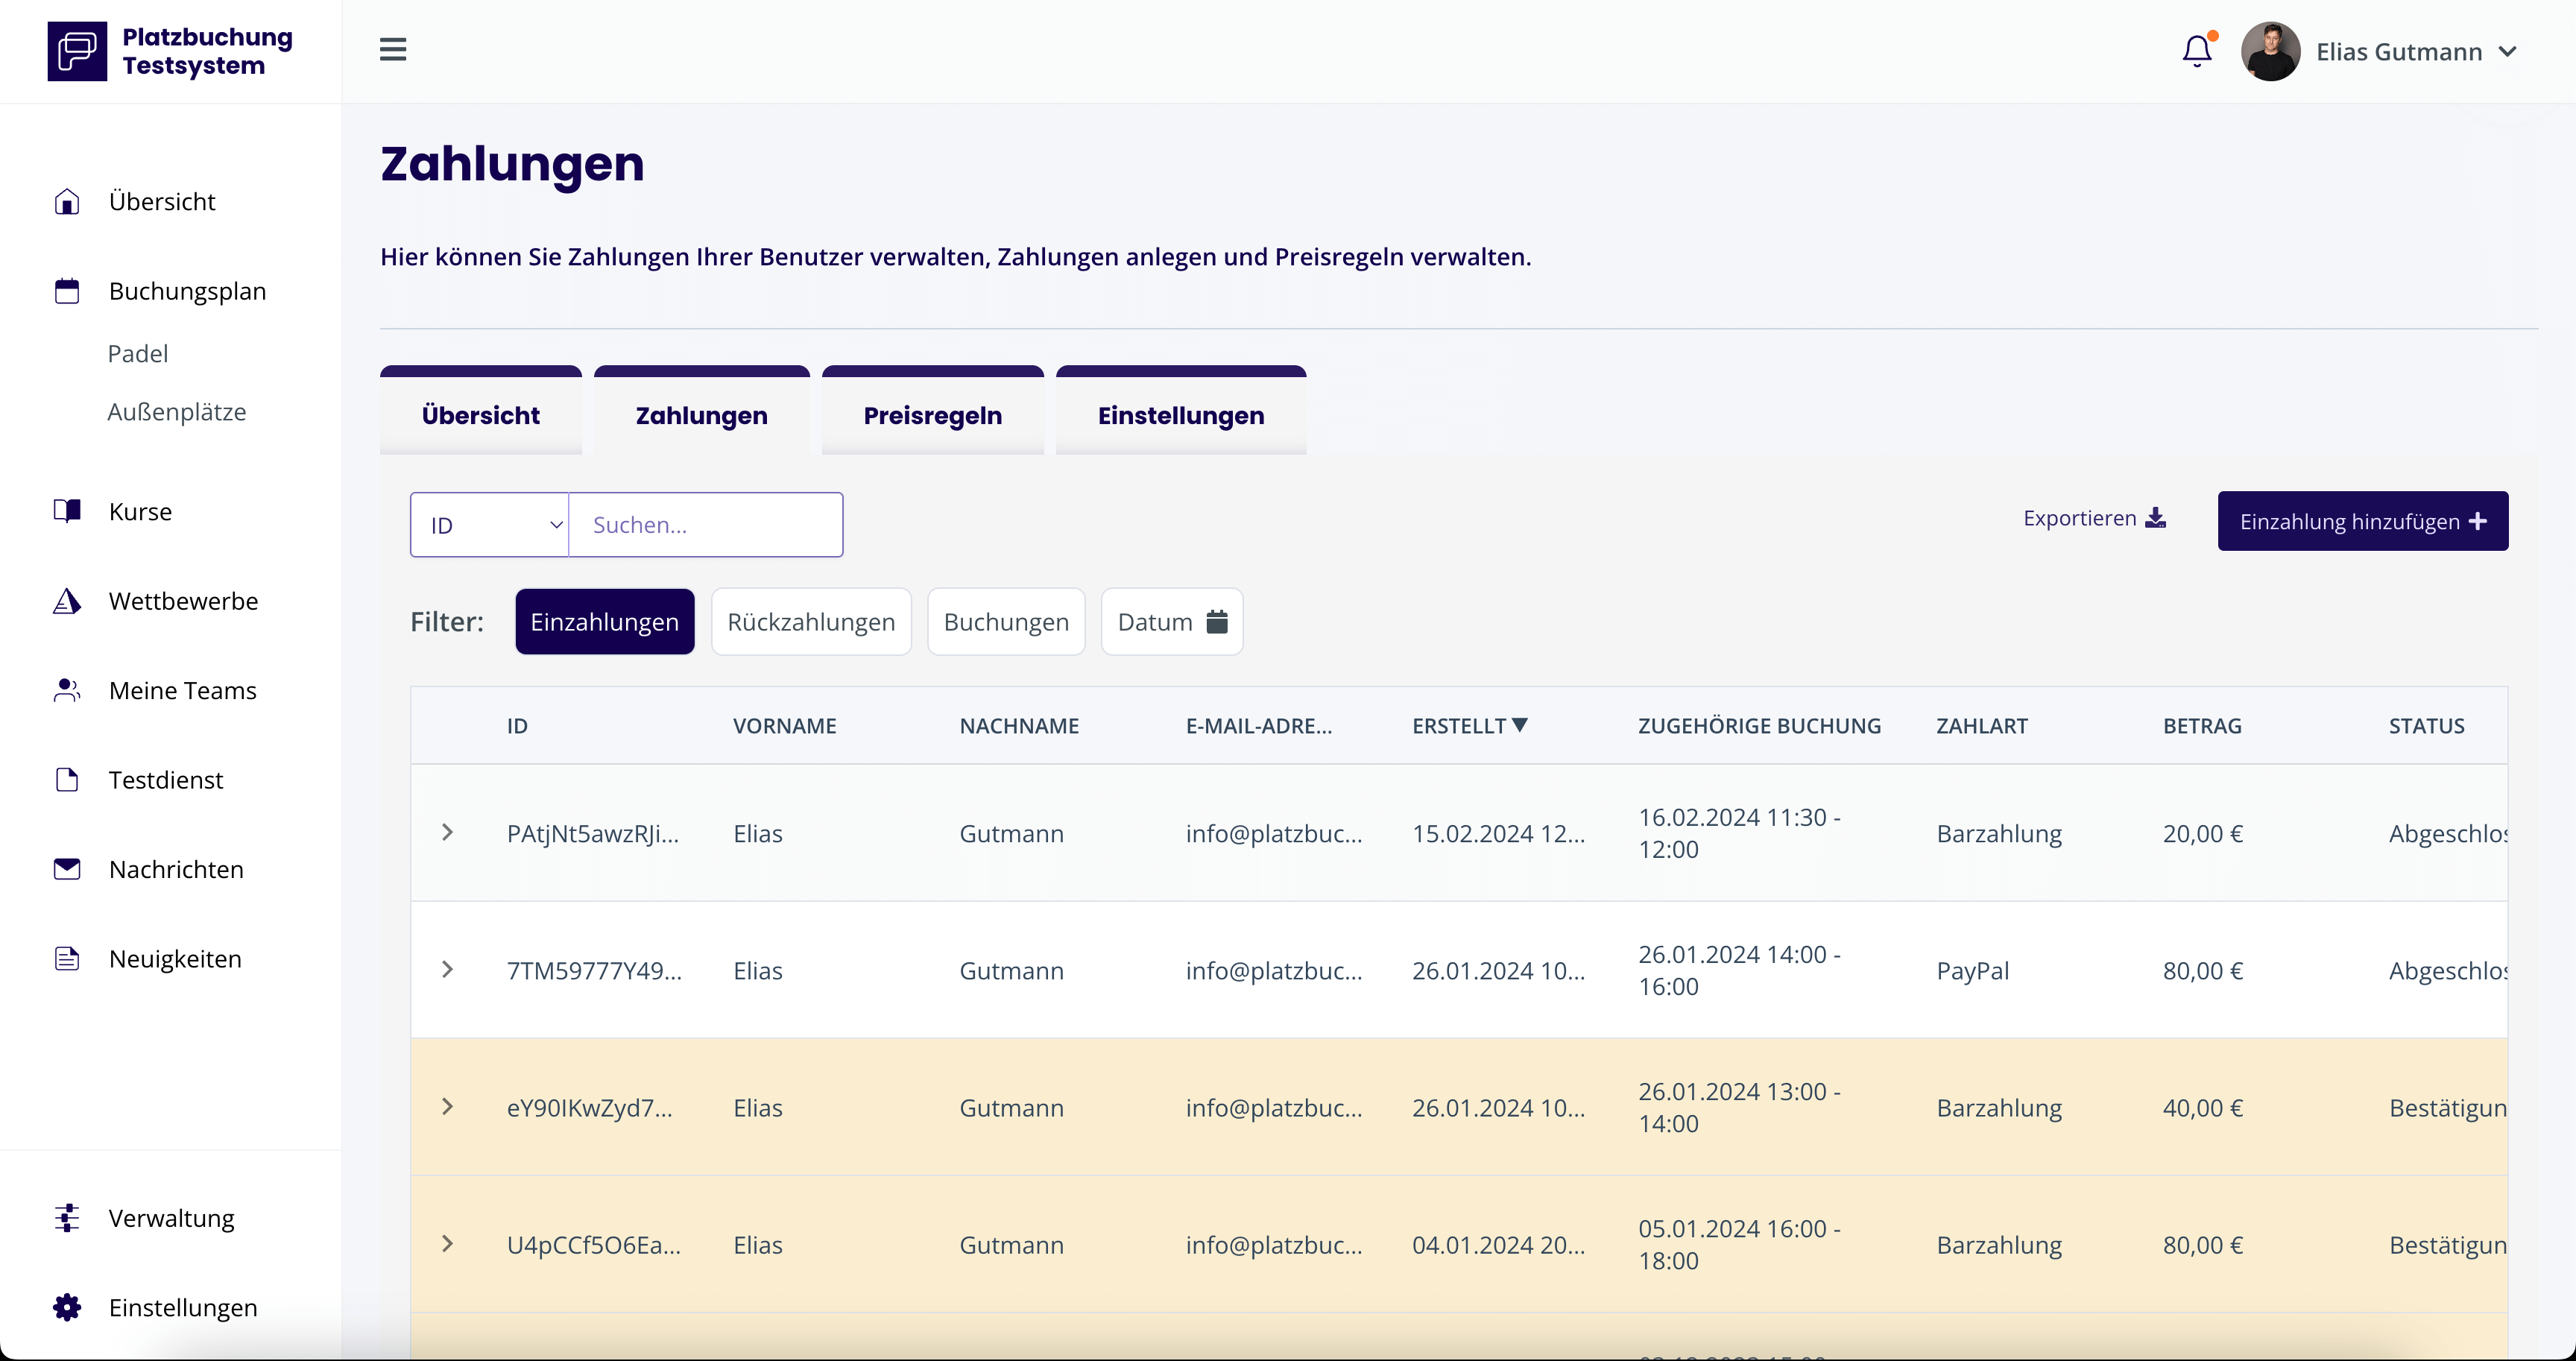The width and height of the screenshot is (2576, 1361).
Task: Click the NACHNAME column header
Action: [1019, 726]
